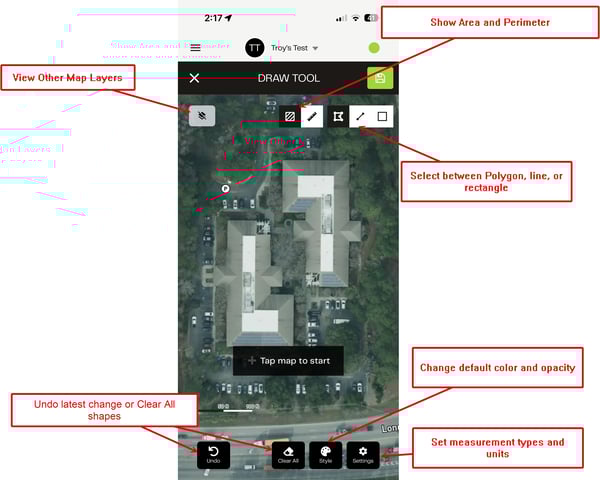Select the line drawing tool

[360, 116]
